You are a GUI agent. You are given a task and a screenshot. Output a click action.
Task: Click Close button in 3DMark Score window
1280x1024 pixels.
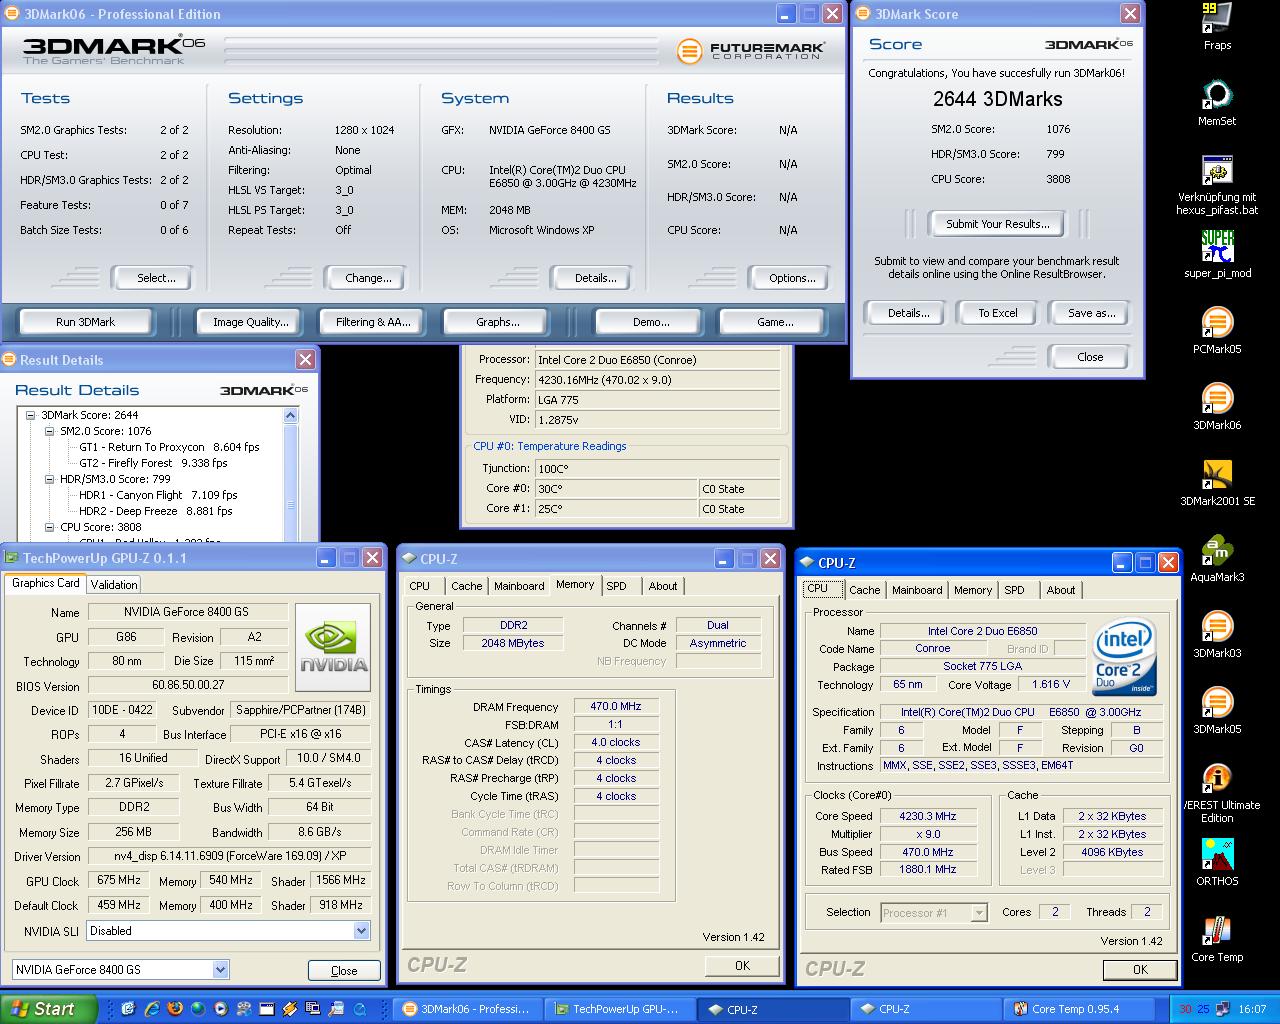click(x=1089, y=357)
